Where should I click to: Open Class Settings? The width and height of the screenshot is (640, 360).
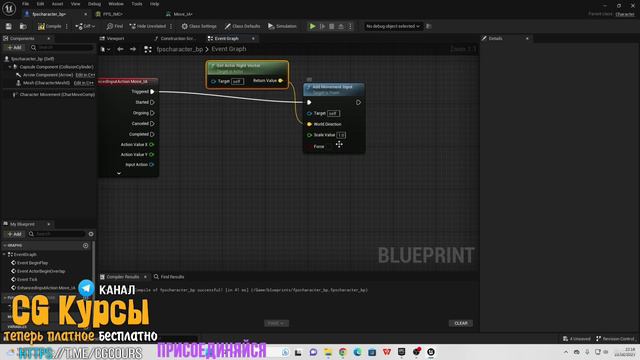(x=199, y=26)
